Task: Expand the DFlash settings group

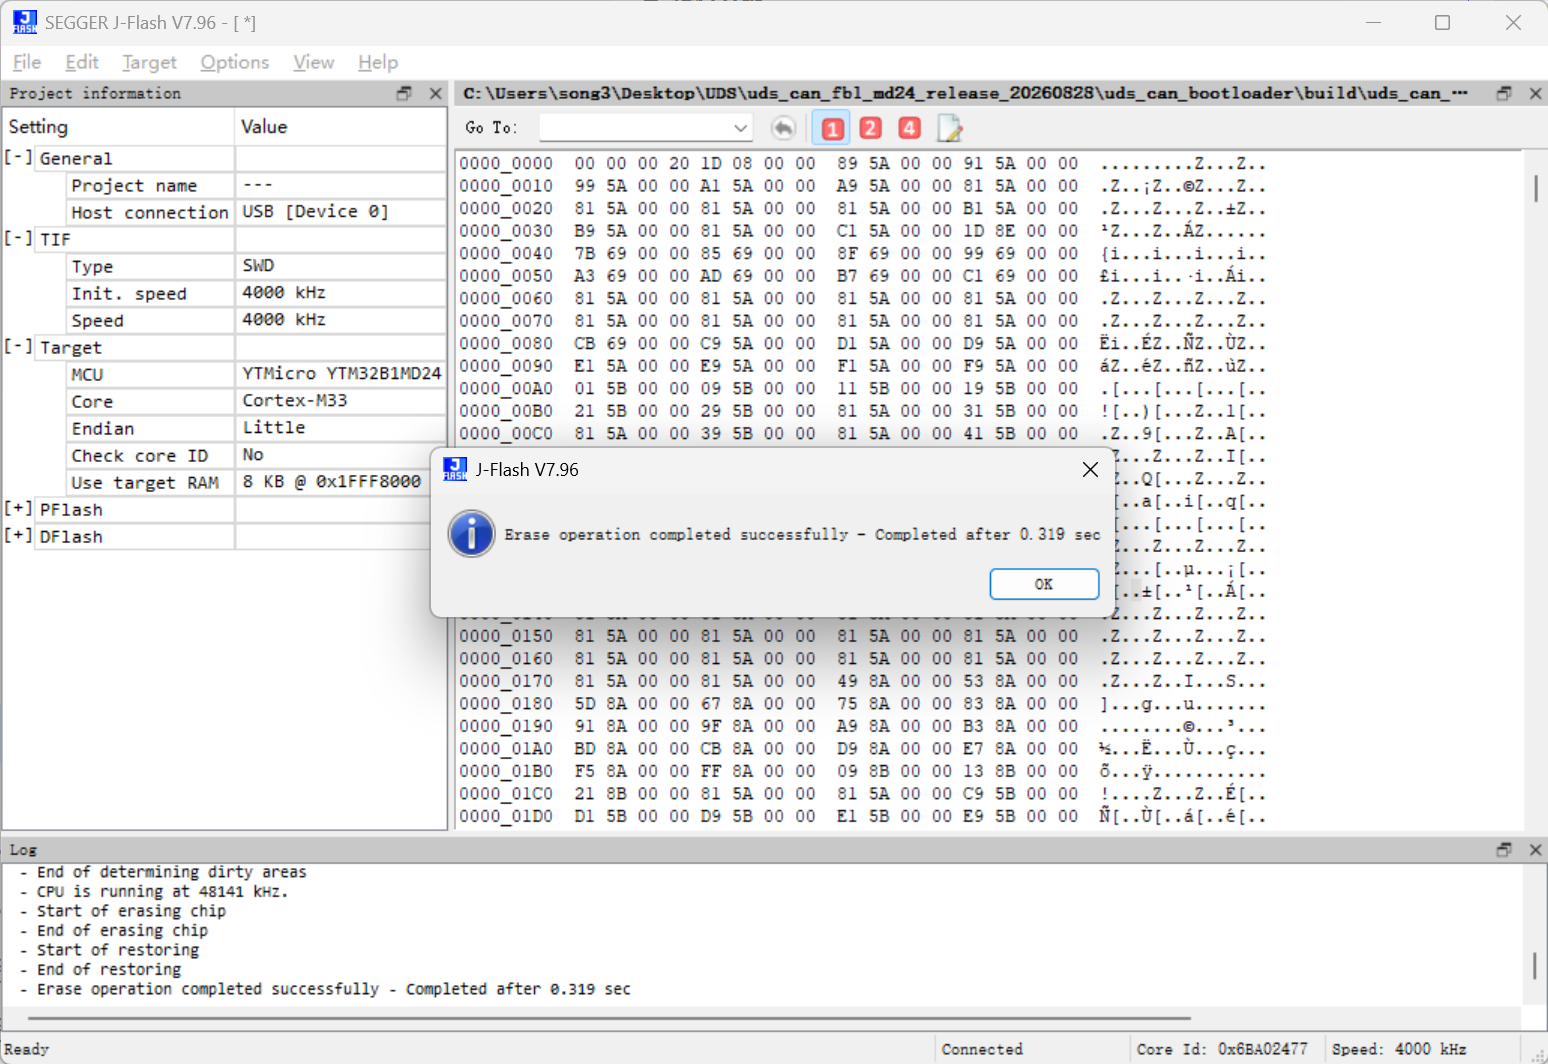Action: coord(18,536)
